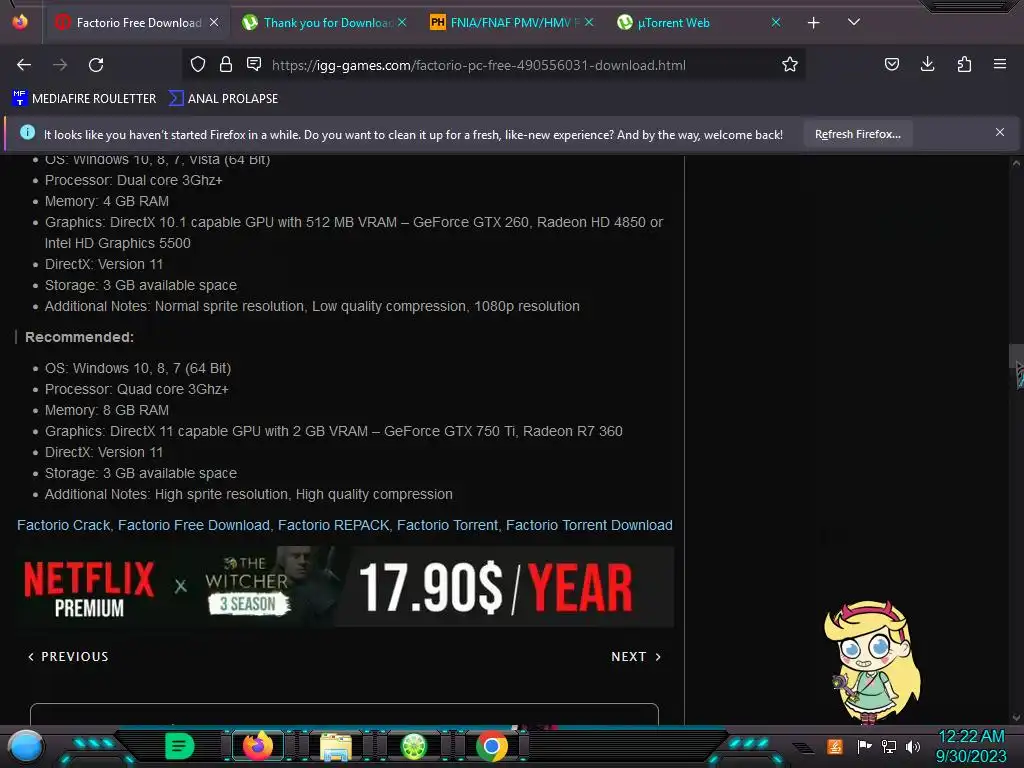The image size is (1024, 768).
Task: Click 'Memory: 8 GB RAM' text
Action: (106, 410)
